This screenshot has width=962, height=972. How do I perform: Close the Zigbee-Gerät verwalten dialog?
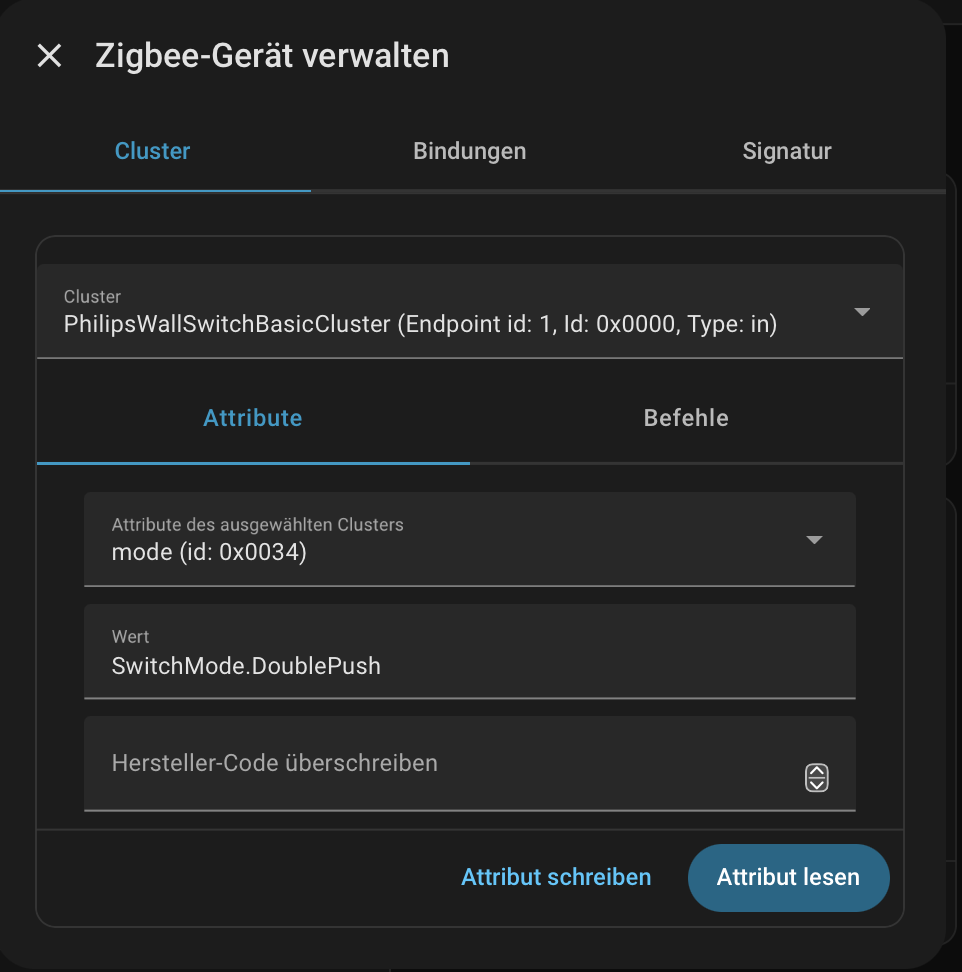click(x=49, y=56)
